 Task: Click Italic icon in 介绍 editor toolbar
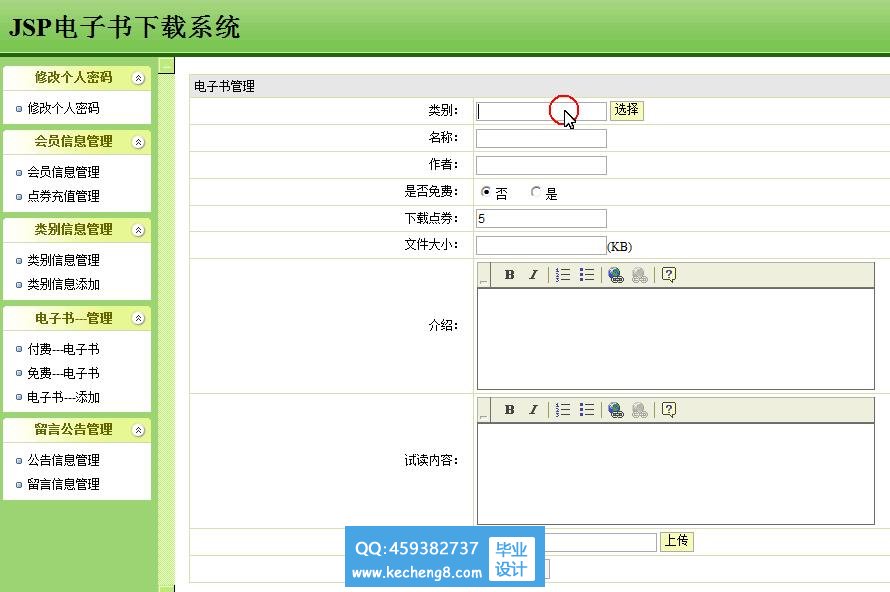[x=533, y=275]
